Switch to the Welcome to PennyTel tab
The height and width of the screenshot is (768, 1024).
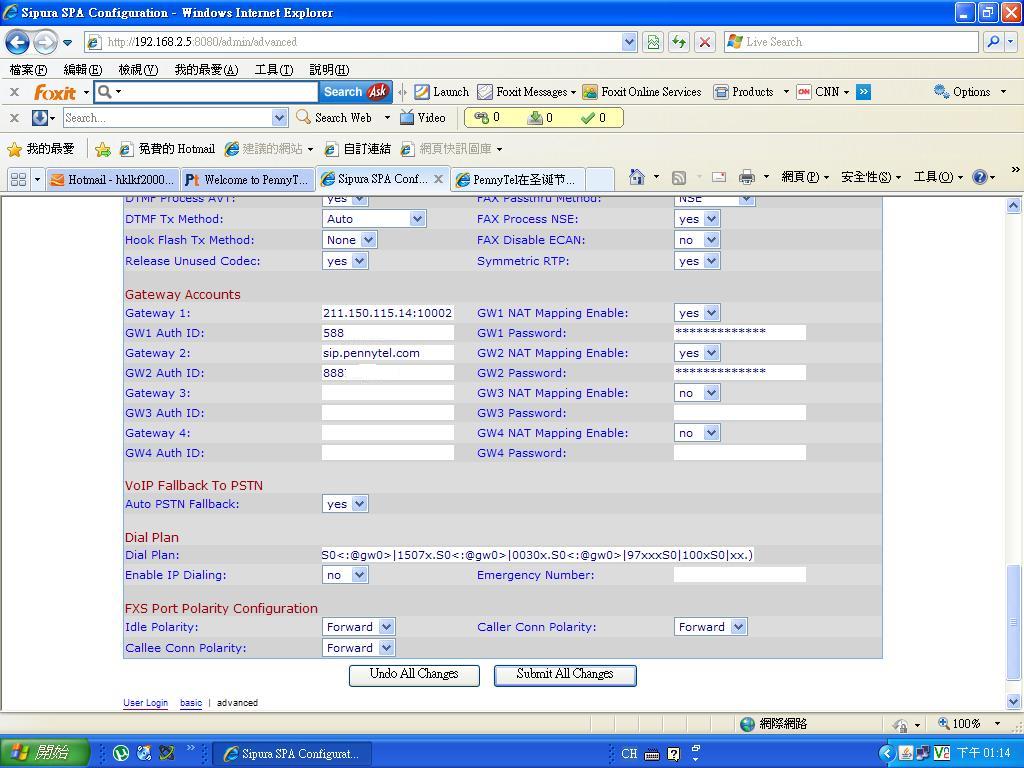(x=246, y=180)
